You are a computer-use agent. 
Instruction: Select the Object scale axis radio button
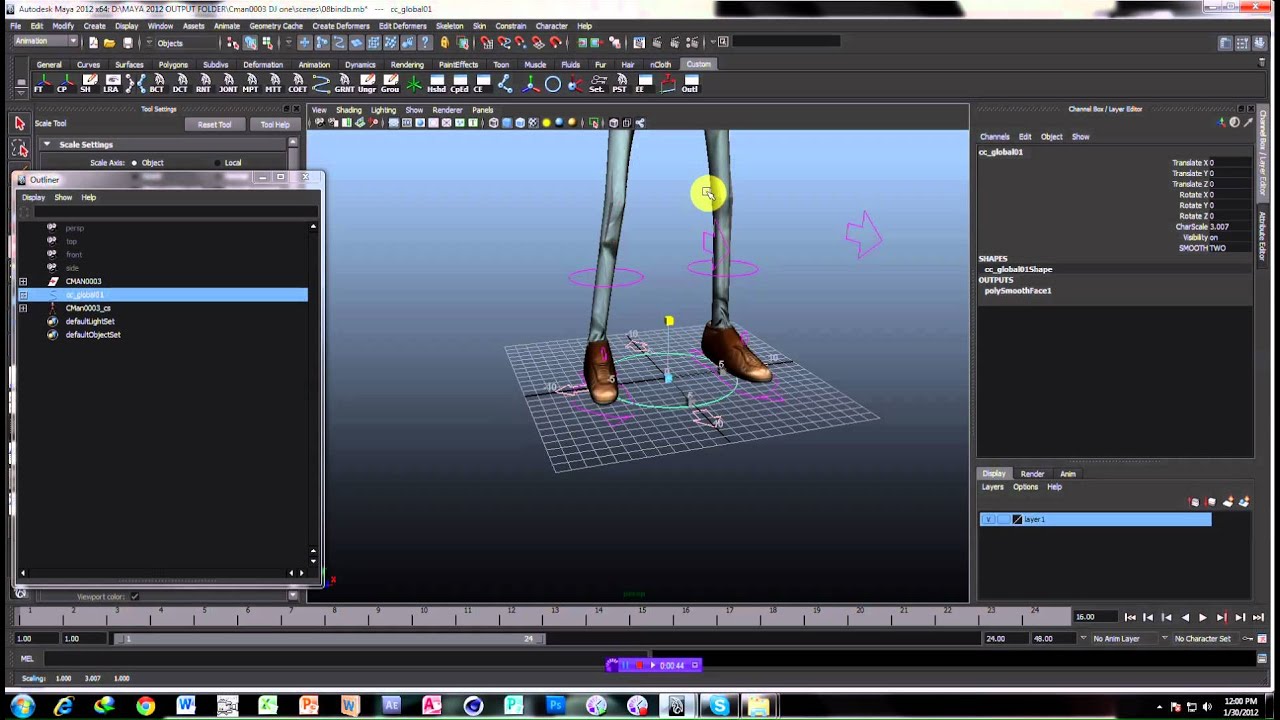[134, 163]
